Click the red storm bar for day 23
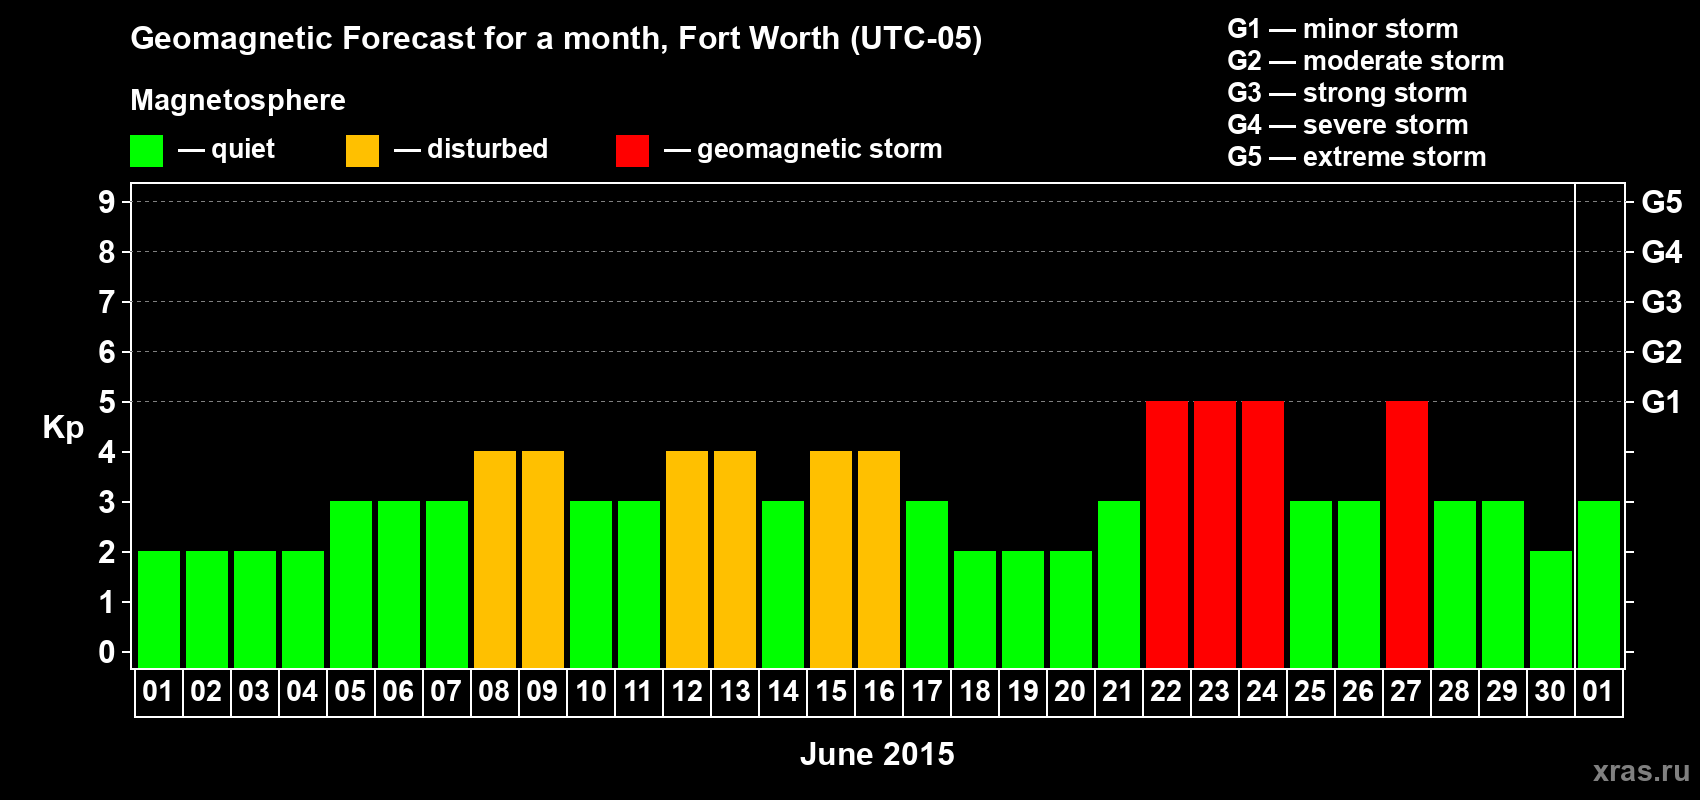 point(1215,534)
